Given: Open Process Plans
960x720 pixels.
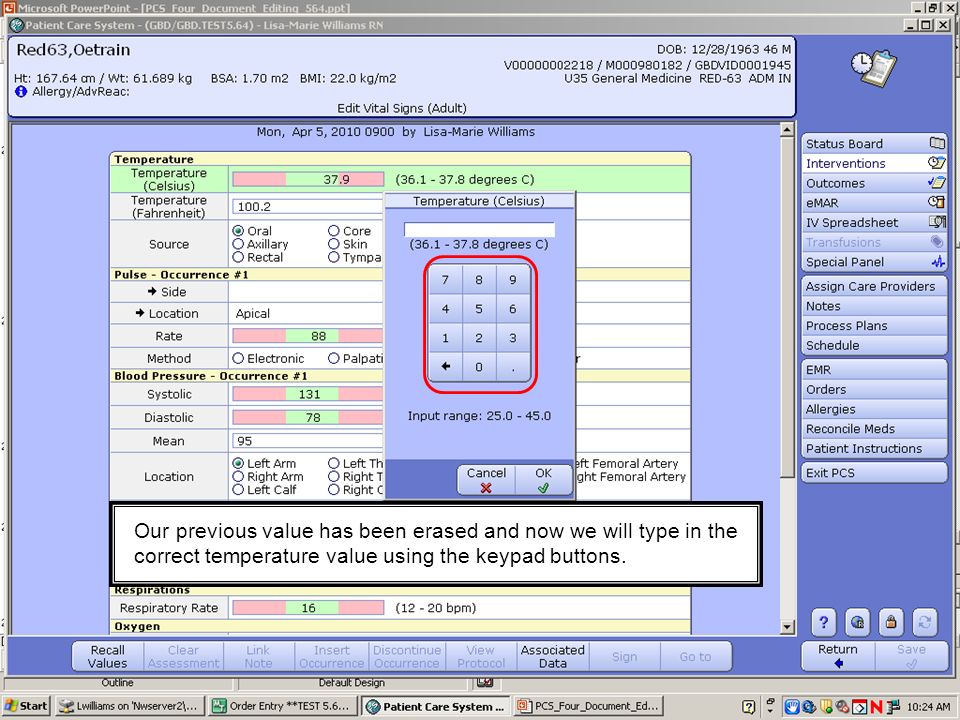Looking at the screenshot, I should click(x=874, y=326).
